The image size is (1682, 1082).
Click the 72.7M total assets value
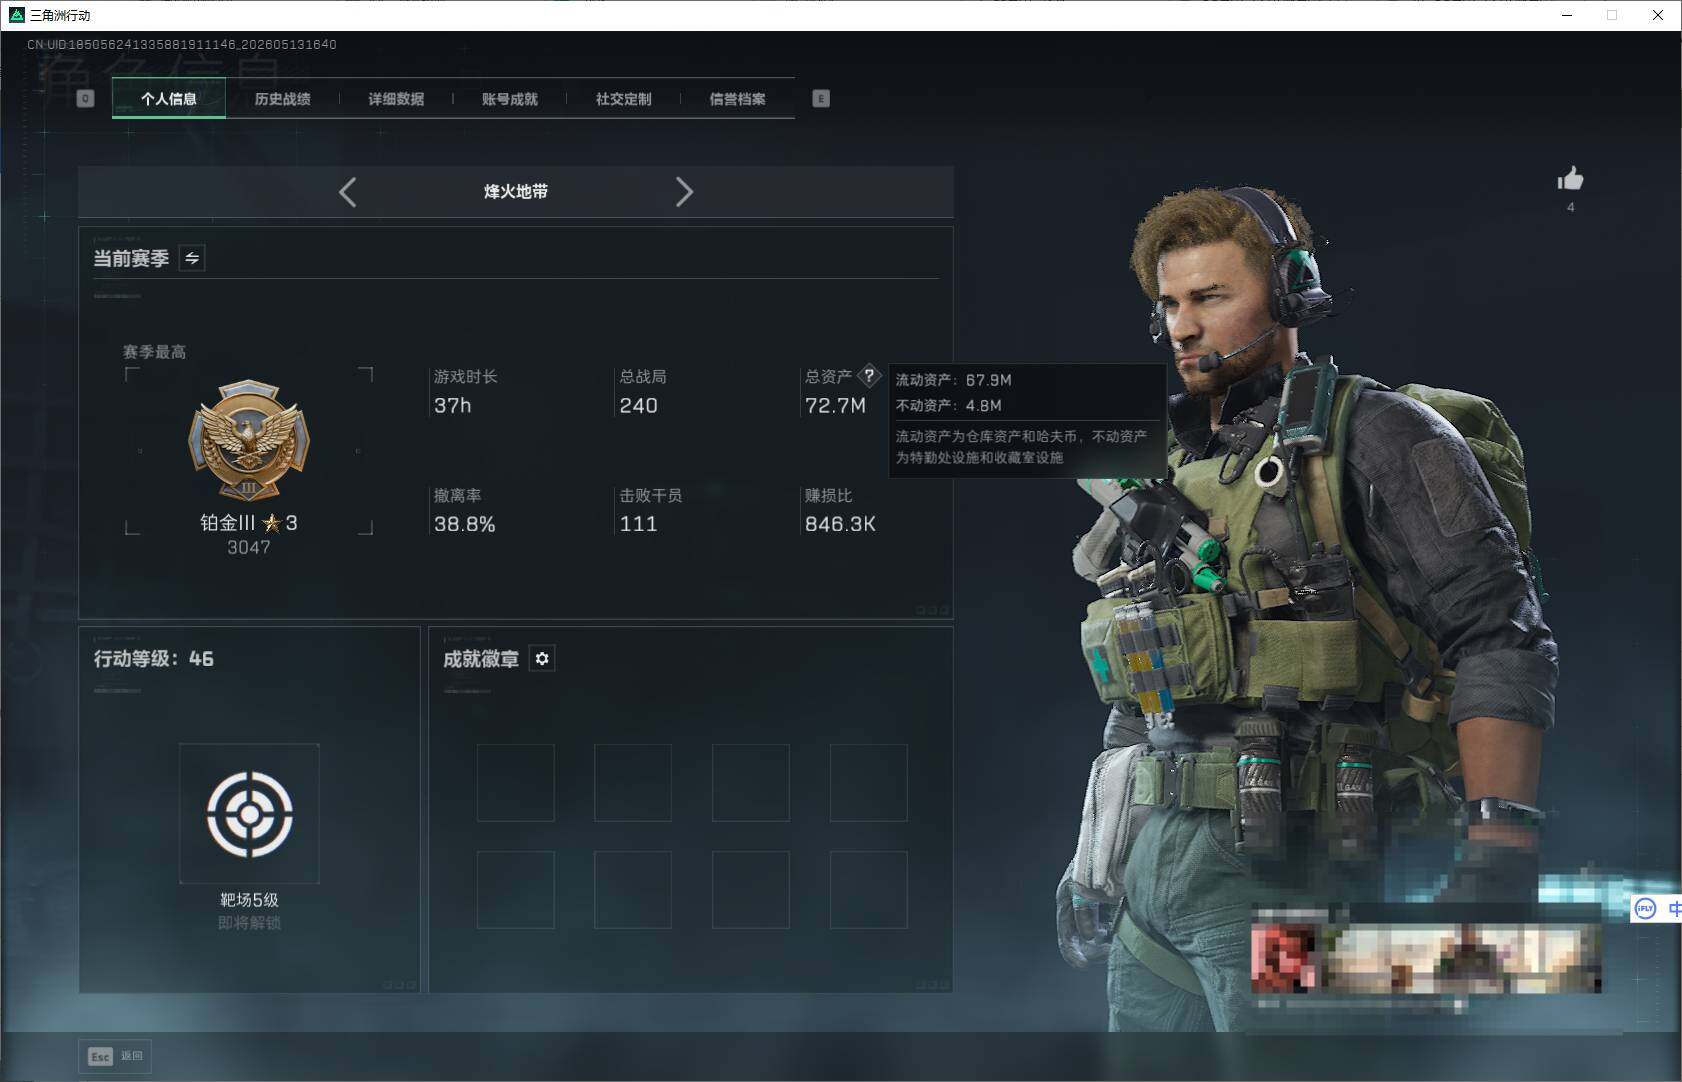(835, 406)
